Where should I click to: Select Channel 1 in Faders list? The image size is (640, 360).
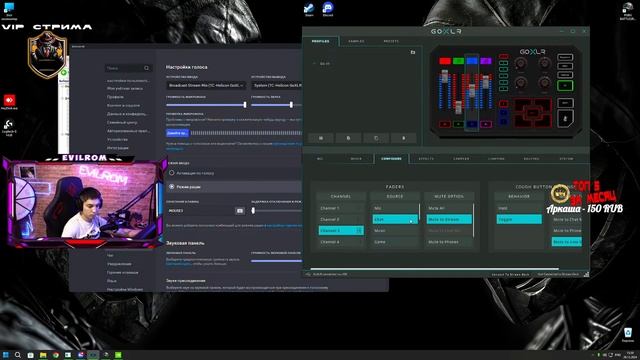pos(341,208)
